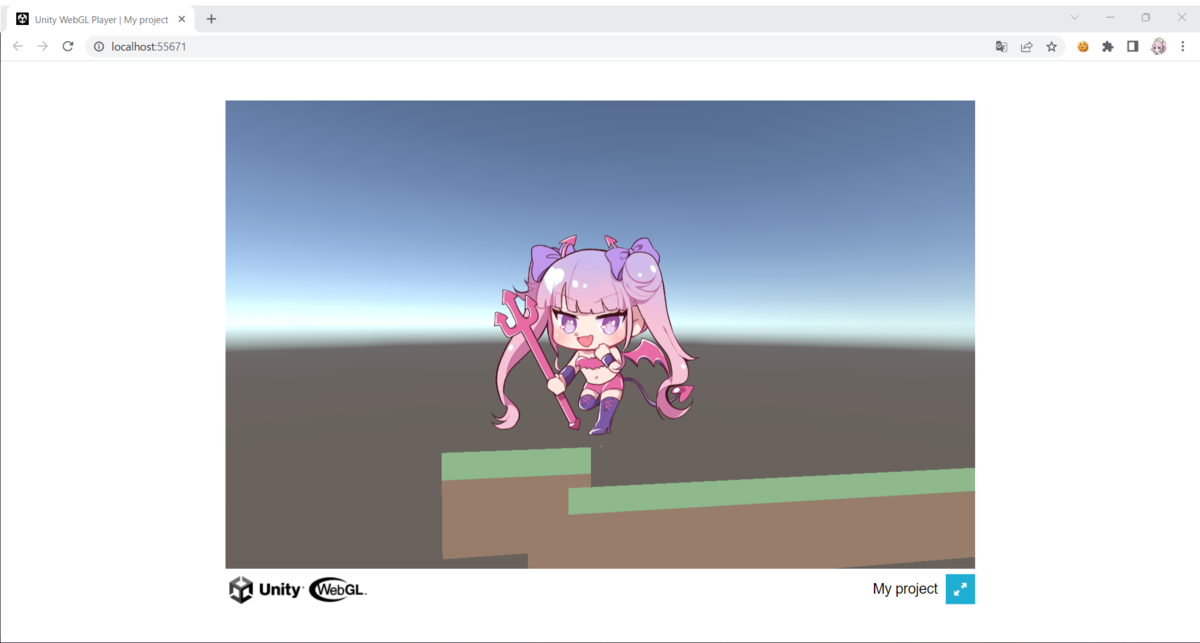1200x643 pixels.
Task: Close the Unity WebGL Player tab
Action: [x=181, y=19]
